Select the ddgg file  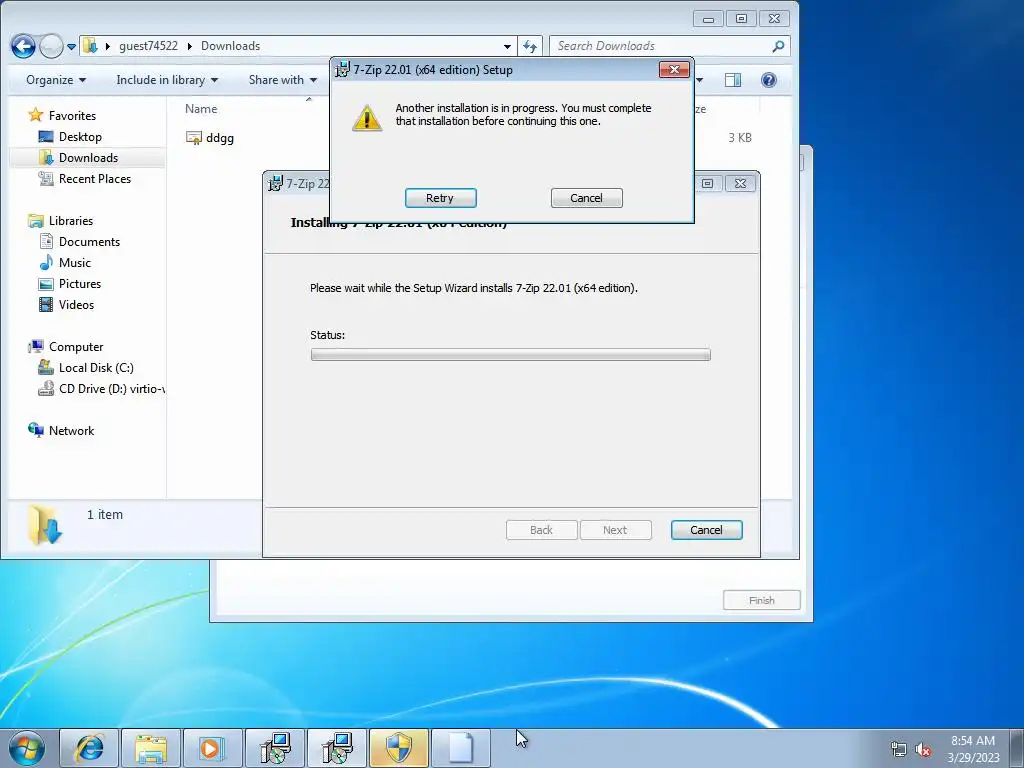click(219, 138)
